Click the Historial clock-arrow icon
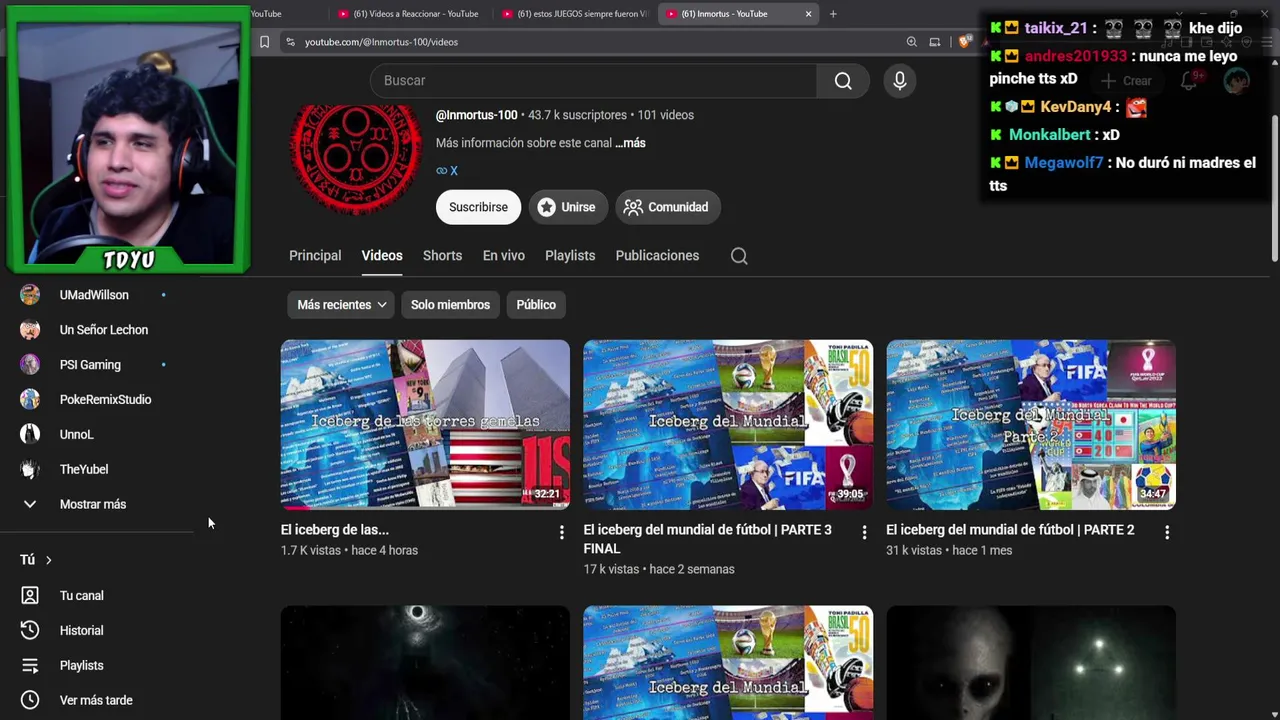The width and height of the screenshot is (1280, 720). 30,631
